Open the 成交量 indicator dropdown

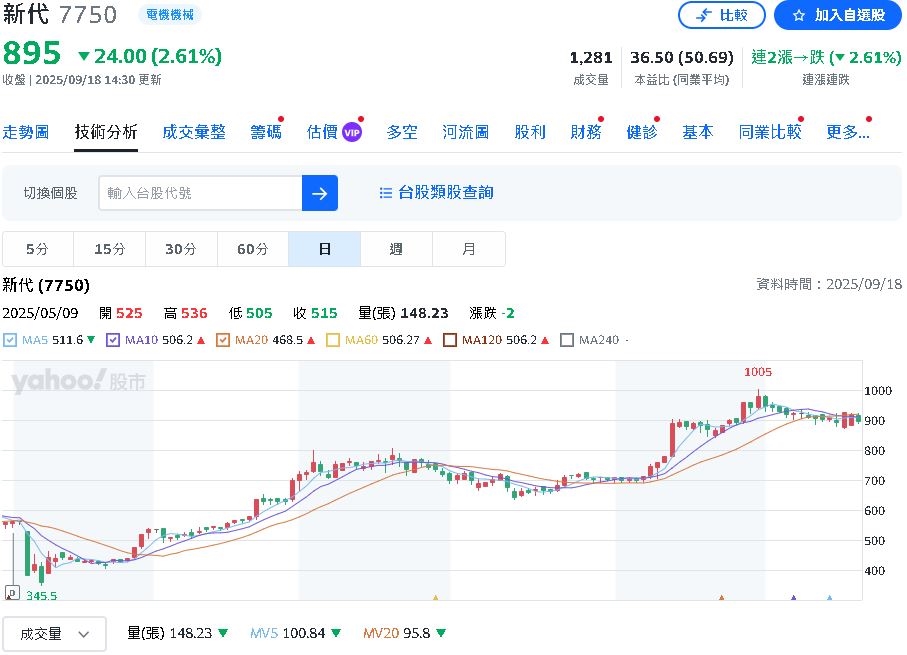(x=54, y=633)
